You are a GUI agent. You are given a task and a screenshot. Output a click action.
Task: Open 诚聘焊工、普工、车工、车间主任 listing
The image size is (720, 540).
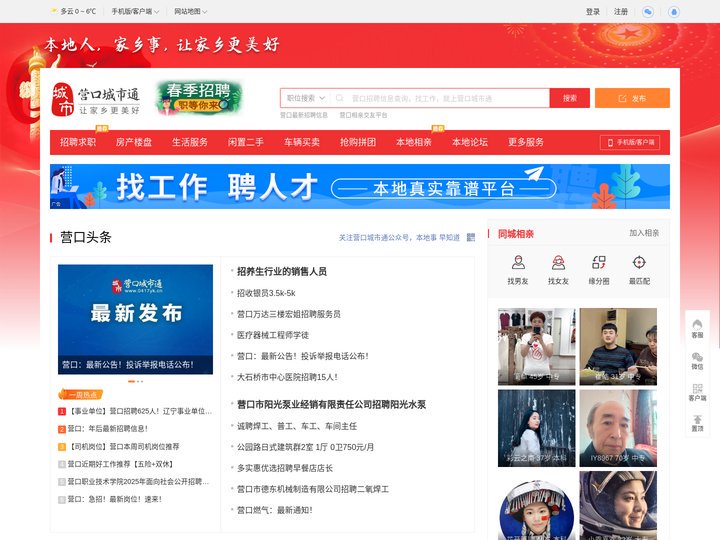tap(297, 426)
